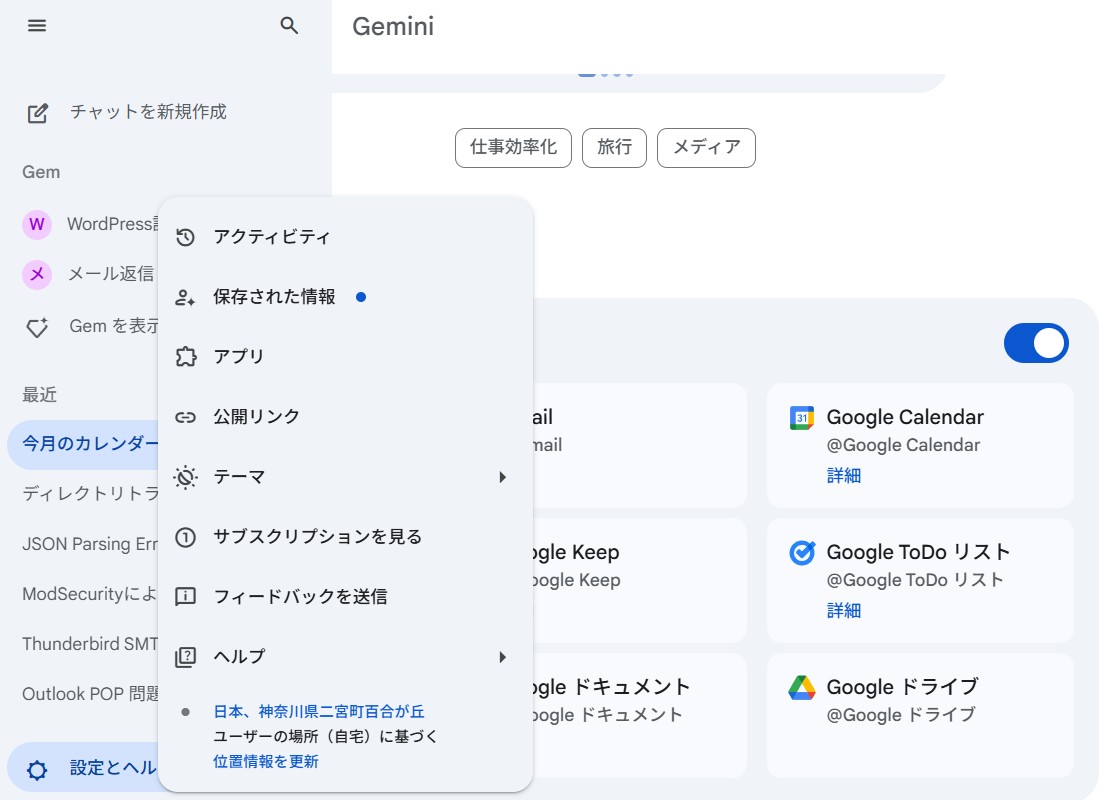Choose サブスクリプションを見る menu entry
The width and height of the screenshot is (1107, 800).
[345, 537]
